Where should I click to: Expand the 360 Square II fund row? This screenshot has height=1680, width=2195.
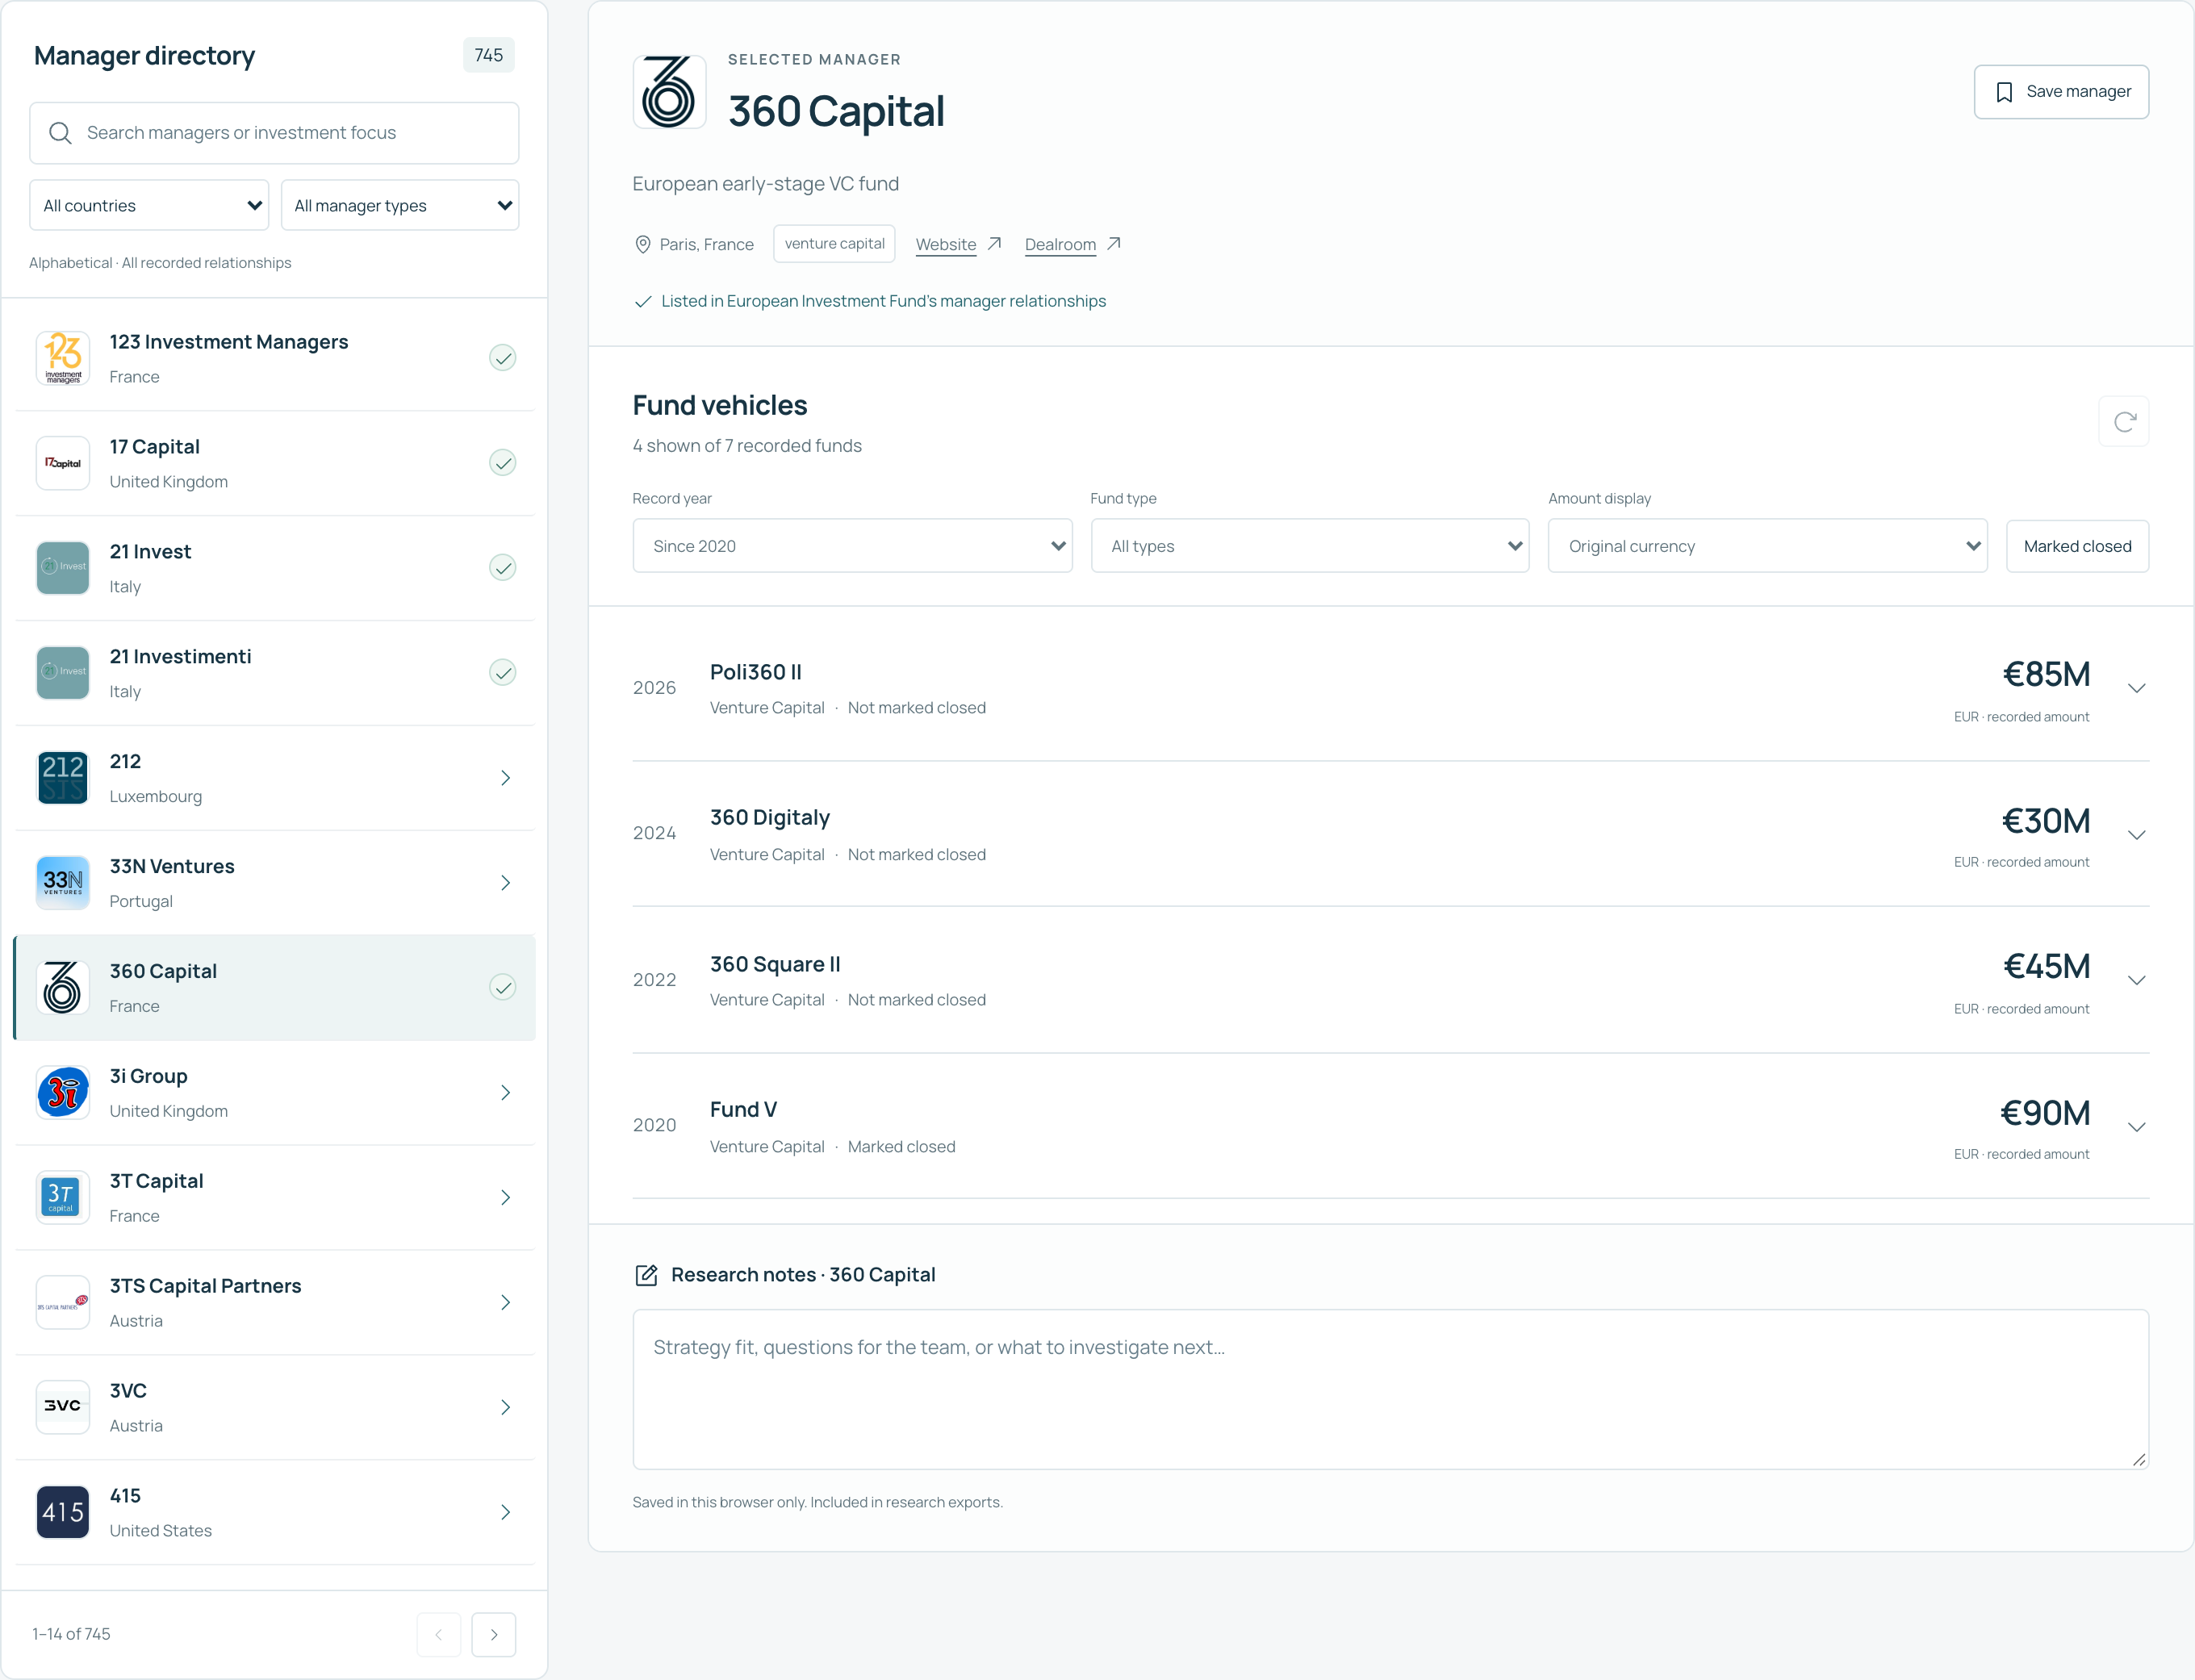2136,980
